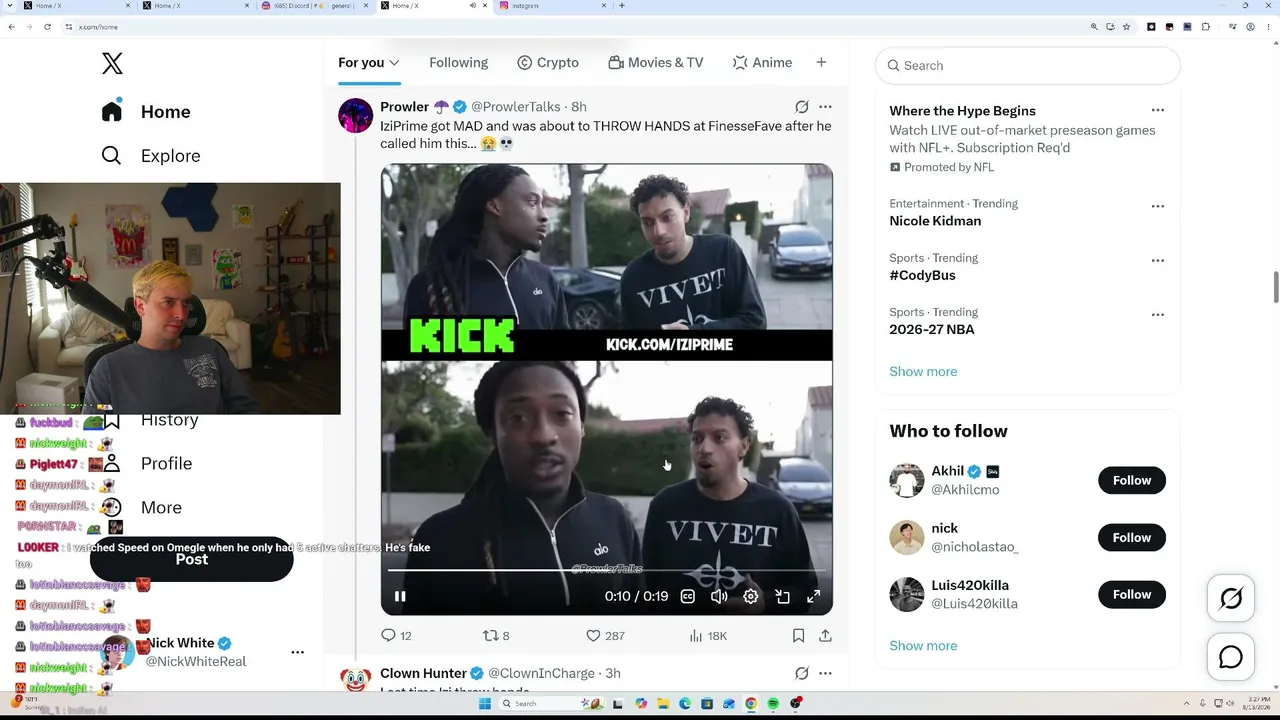
Task: Open the floating Grok button
Action: (1231, 598)
